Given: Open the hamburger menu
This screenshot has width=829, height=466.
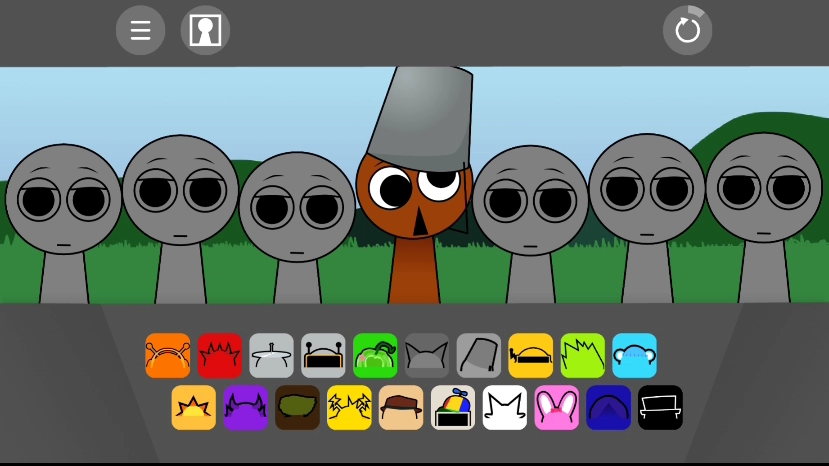Looking at the screenshot, I should (x=140, y=30).
